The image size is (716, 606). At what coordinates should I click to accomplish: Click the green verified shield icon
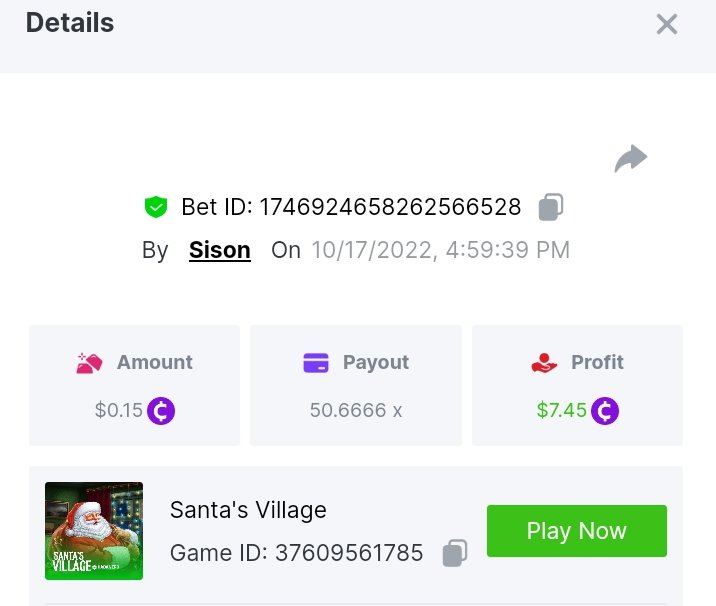click(155, 207)
